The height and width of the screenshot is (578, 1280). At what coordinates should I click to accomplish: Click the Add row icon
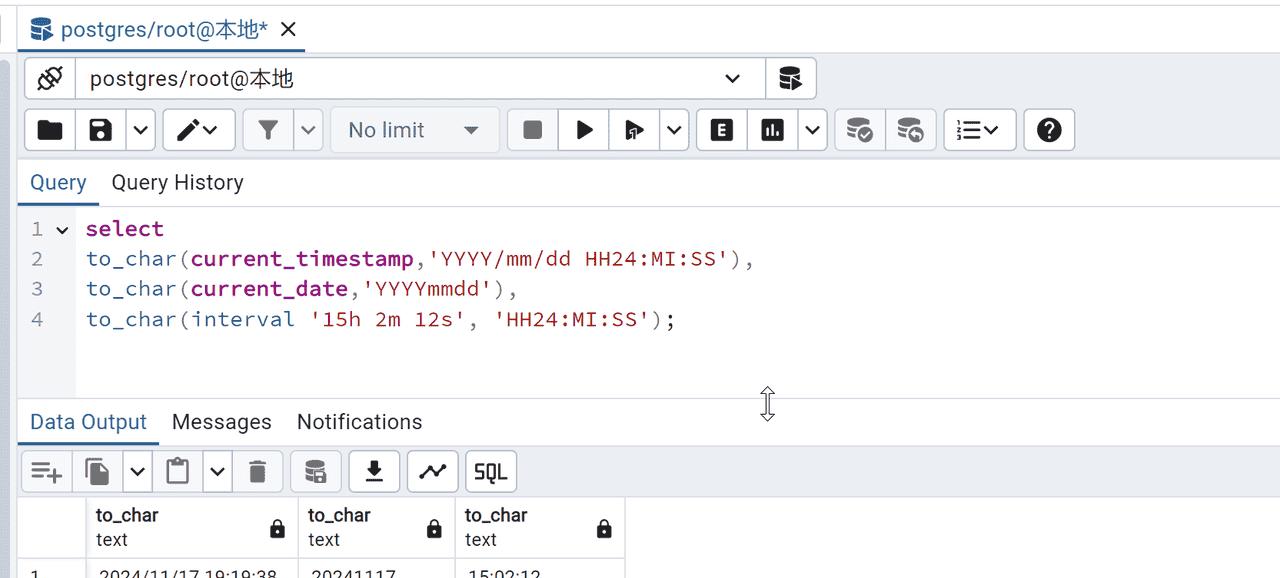point(47,471)
